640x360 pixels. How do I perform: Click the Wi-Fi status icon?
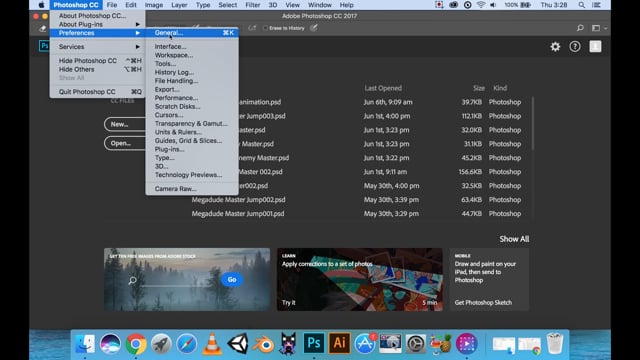point(481,5)
